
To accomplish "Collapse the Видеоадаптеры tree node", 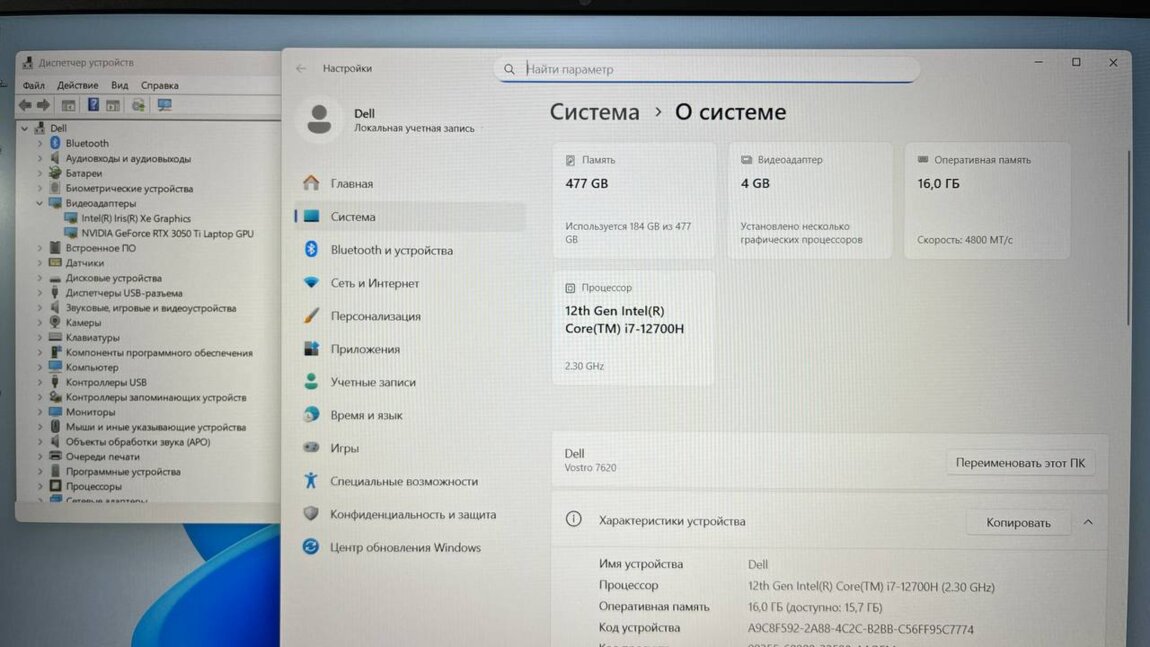I will coord(40,204).
